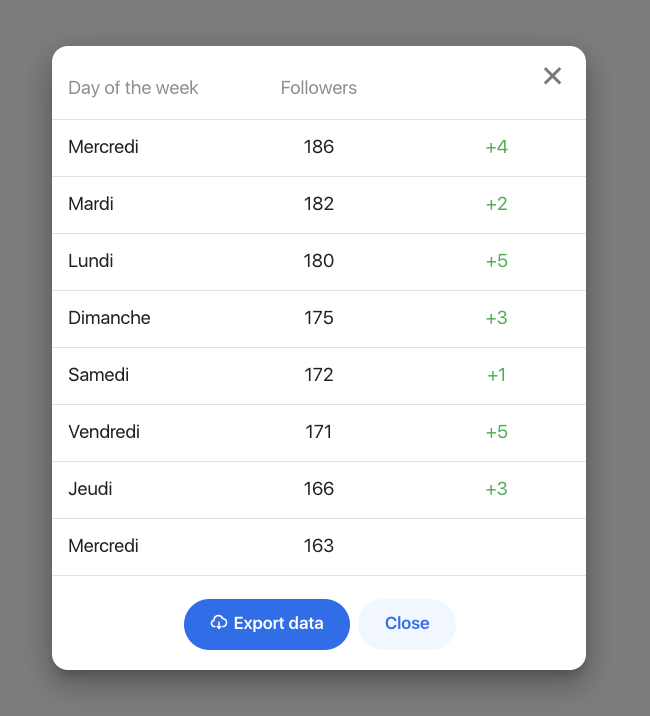The image size is (650, 716).
Task: Select the Followers column header
Action: tap(318, 88)
